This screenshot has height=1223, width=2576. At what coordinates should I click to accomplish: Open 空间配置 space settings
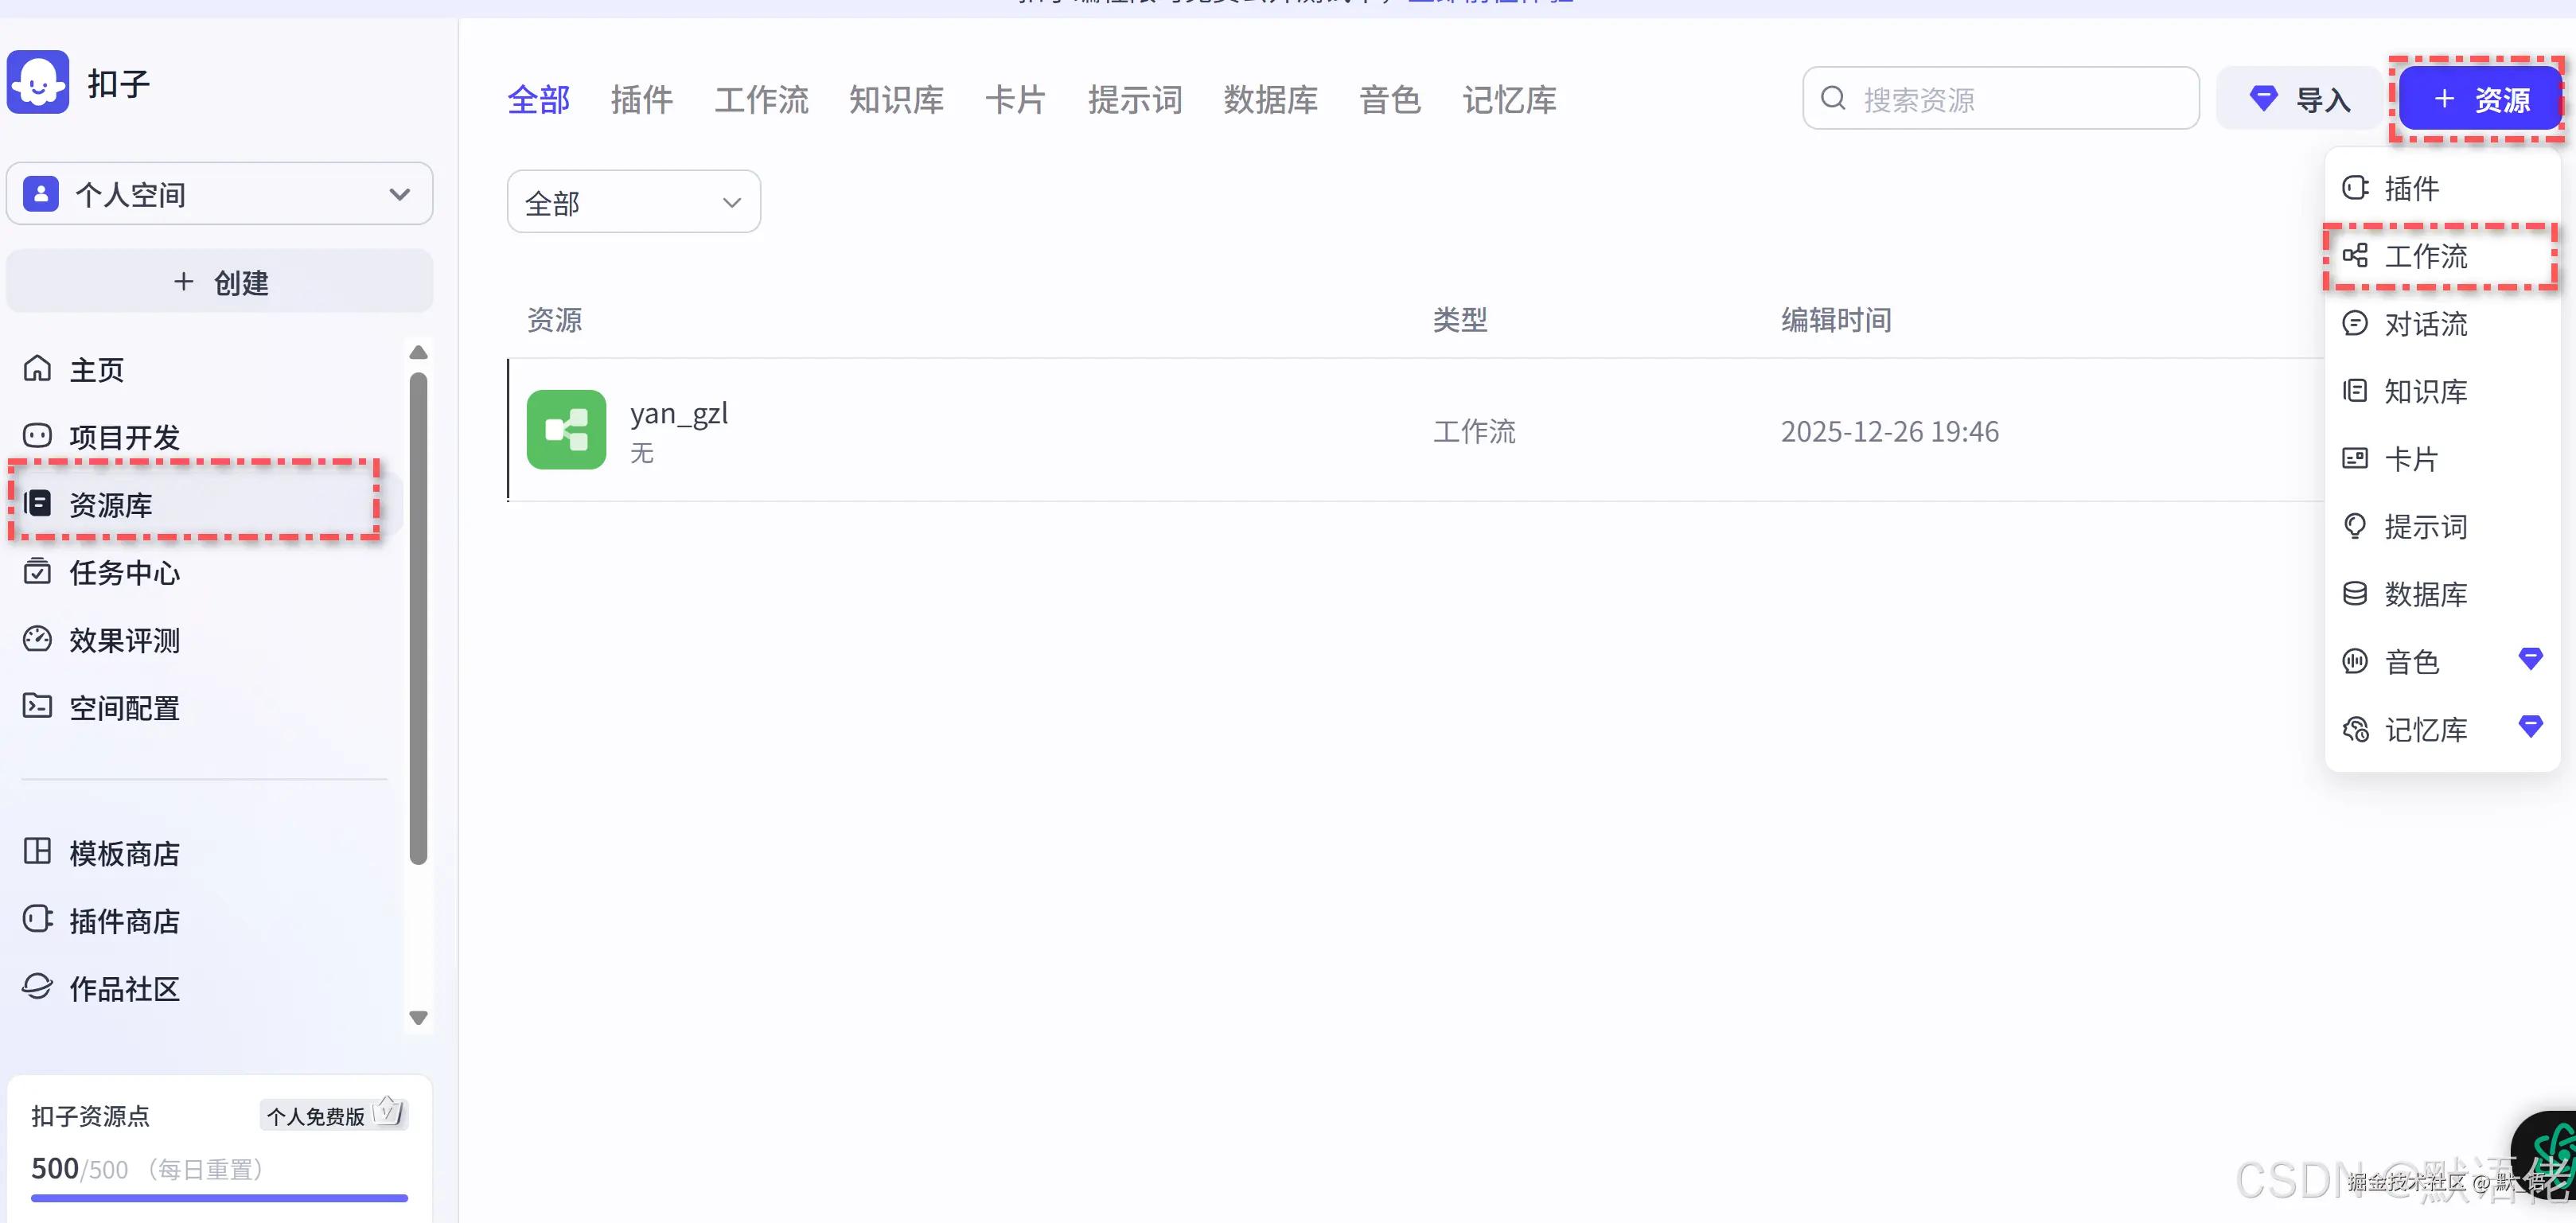click(x=124, y=707)
